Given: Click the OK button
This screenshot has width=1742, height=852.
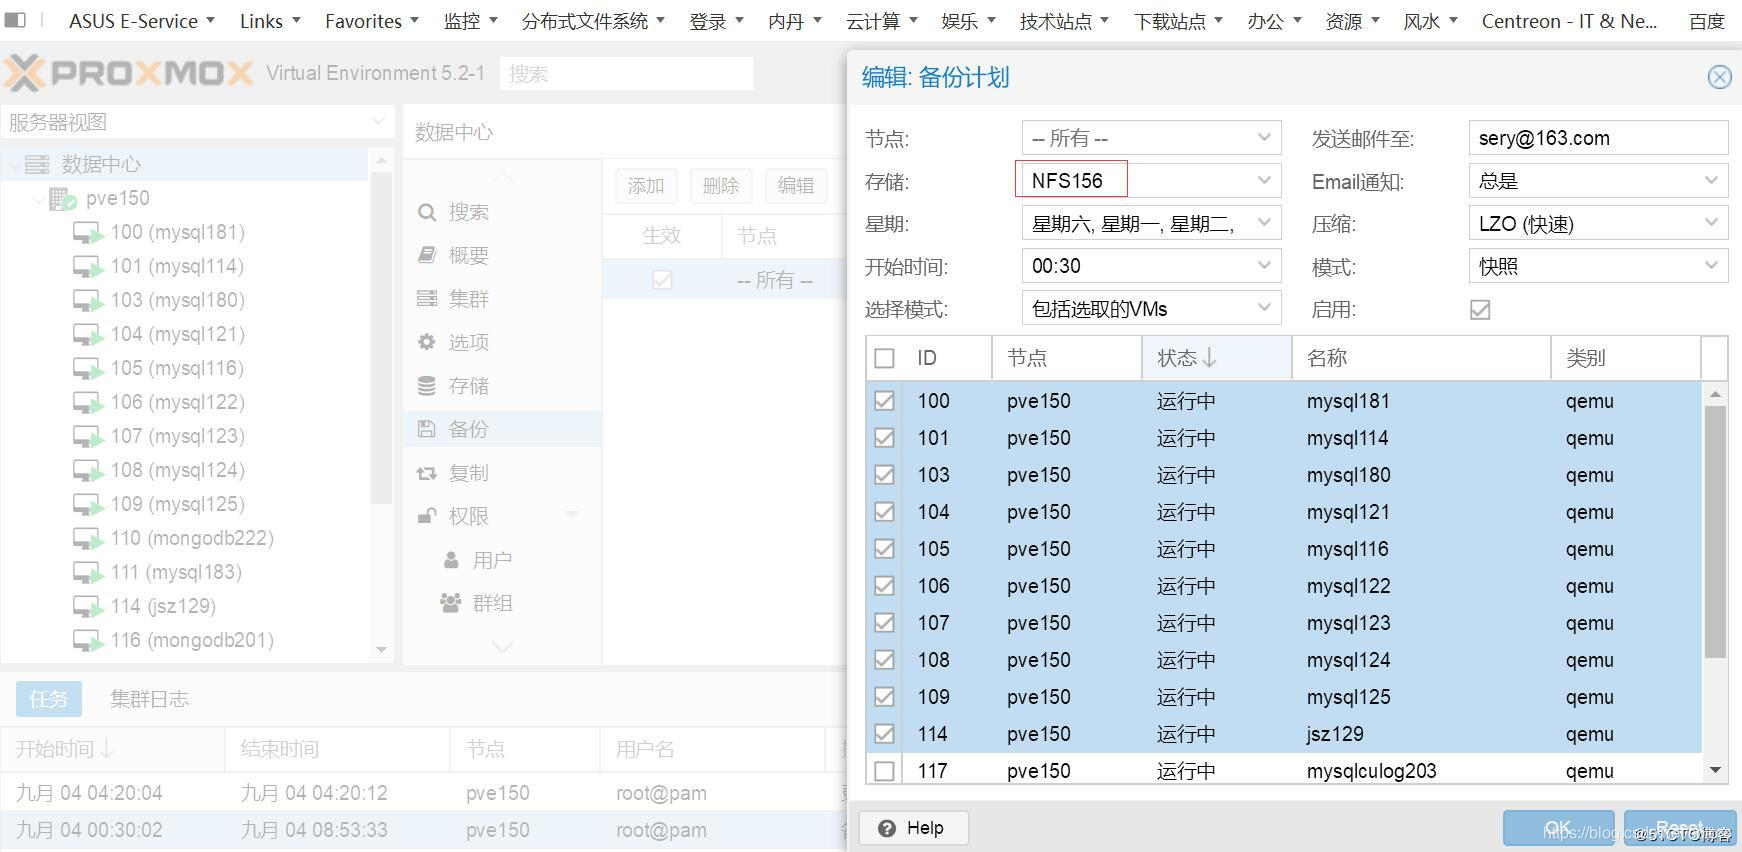Looking at the screenshot, I should point(1558,828).
